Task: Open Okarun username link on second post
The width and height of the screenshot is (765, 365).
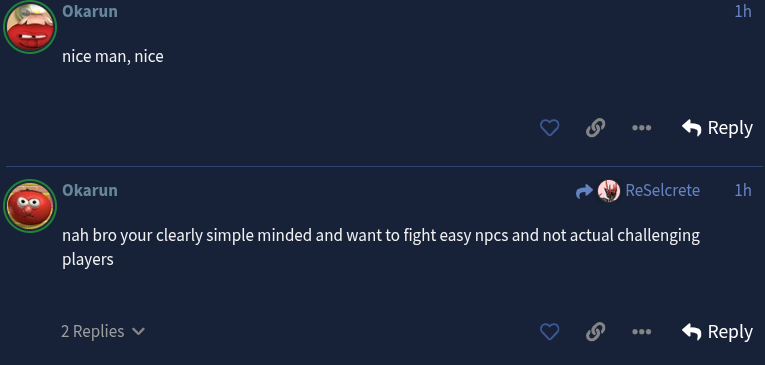Action: [90, 190]
